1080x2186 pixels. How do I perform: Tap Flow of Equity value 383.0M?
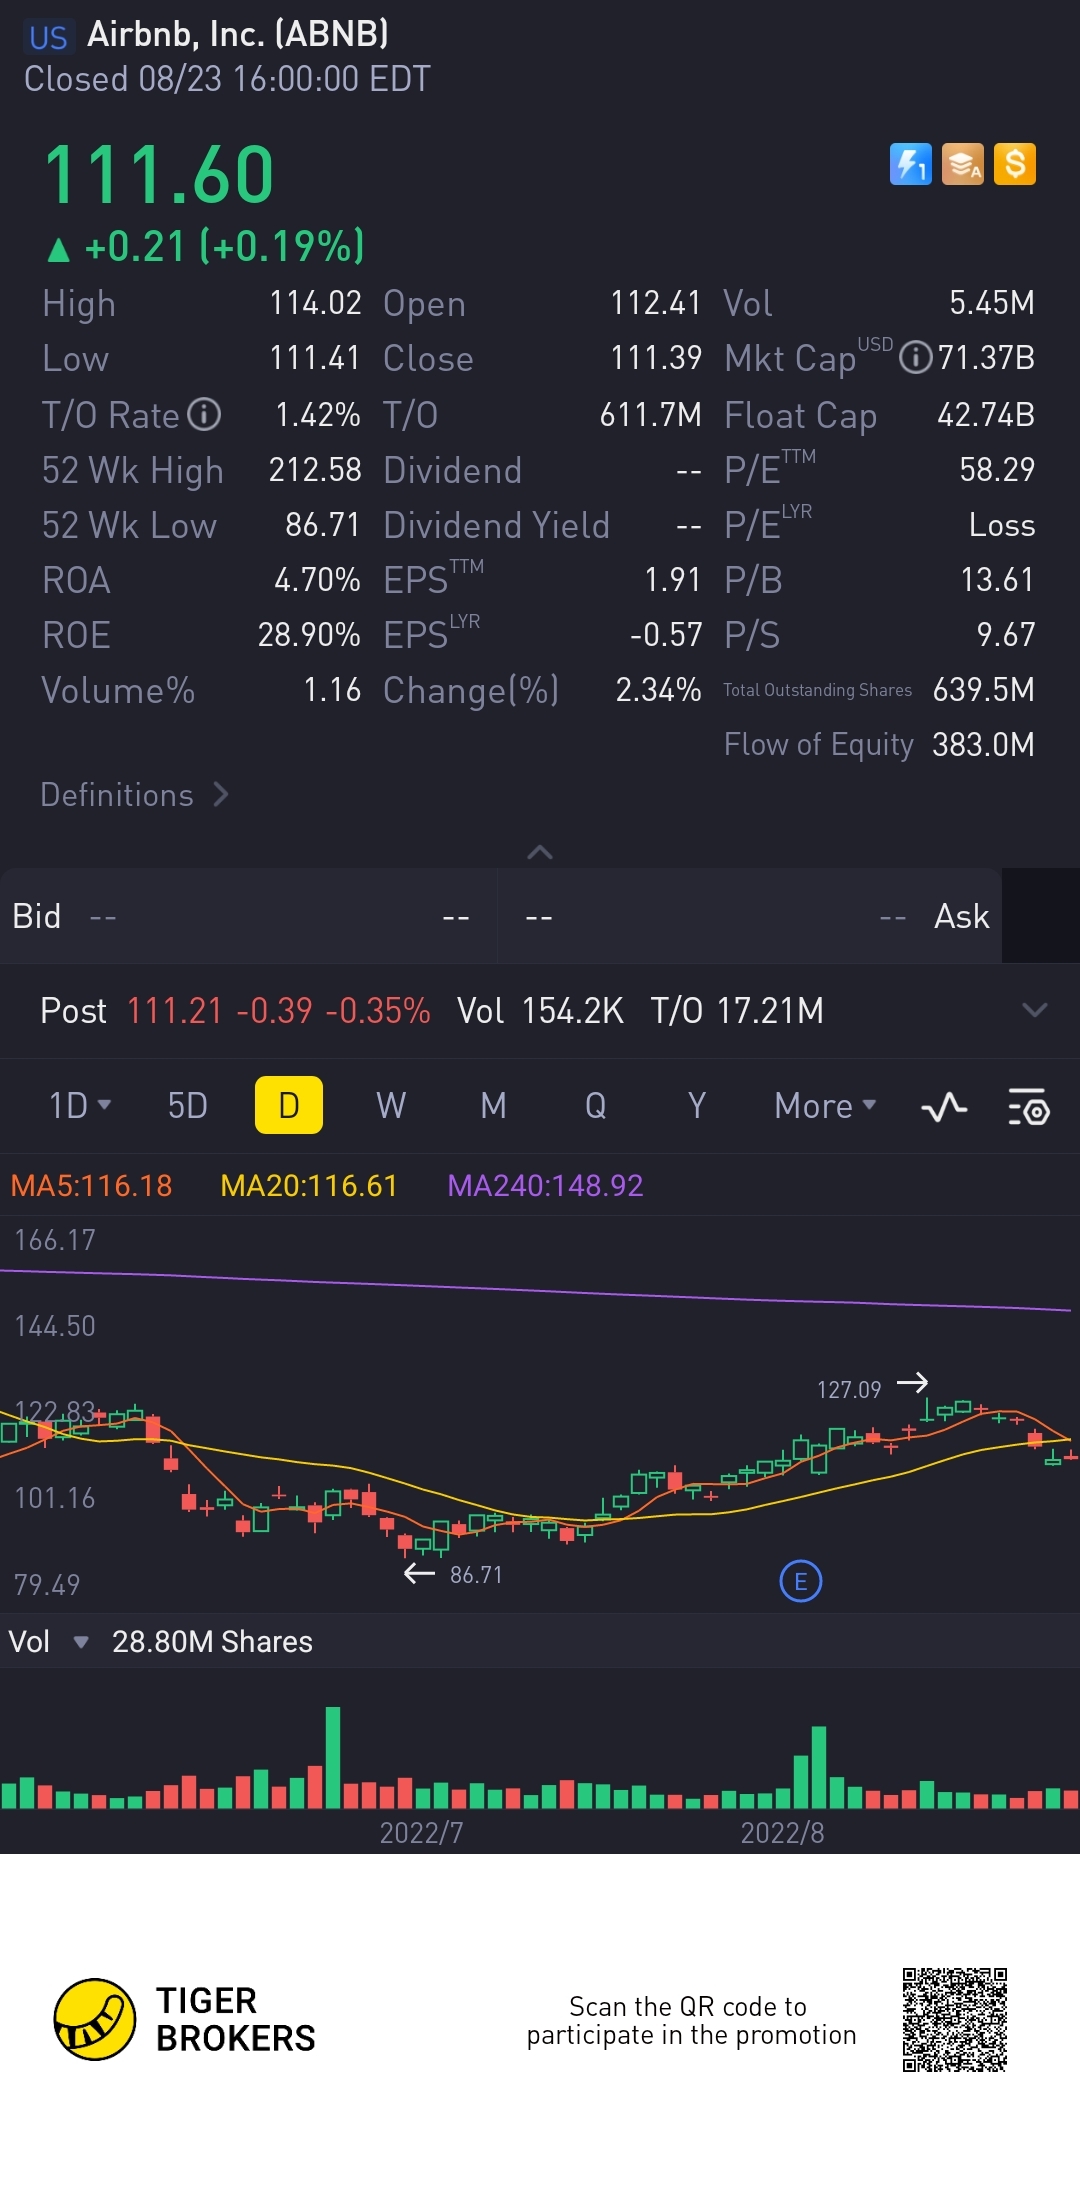click(984, 744)
